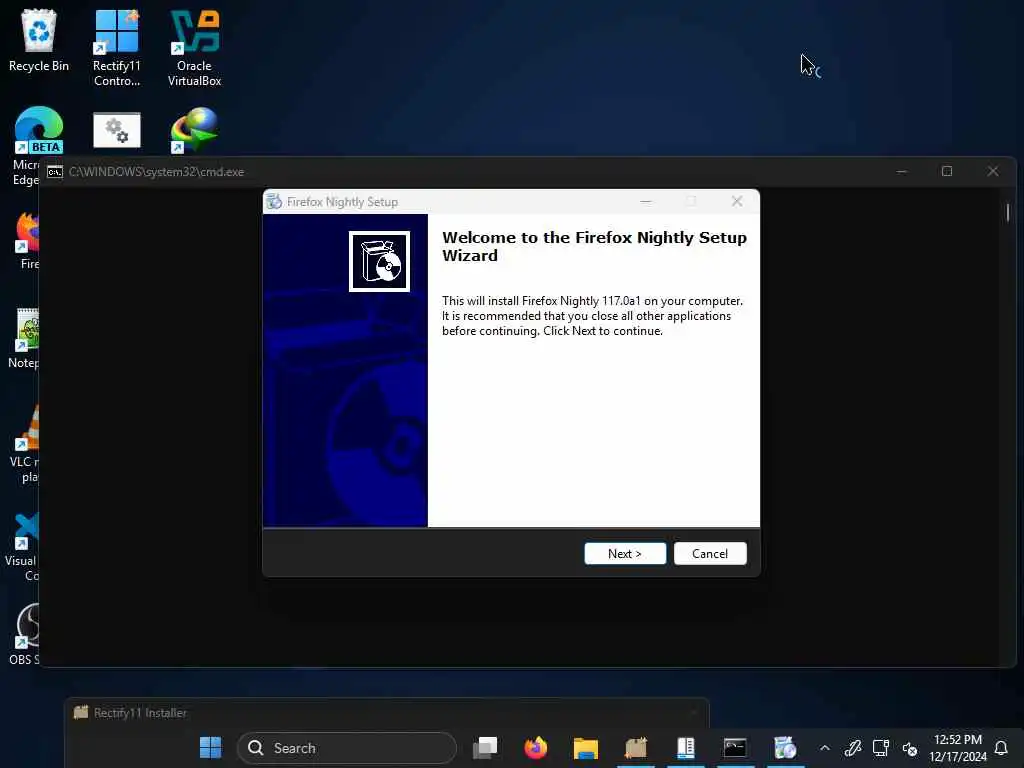Open Firefox from the taskbar
This screenshot has height=768, width=1024.
(536, 748)
